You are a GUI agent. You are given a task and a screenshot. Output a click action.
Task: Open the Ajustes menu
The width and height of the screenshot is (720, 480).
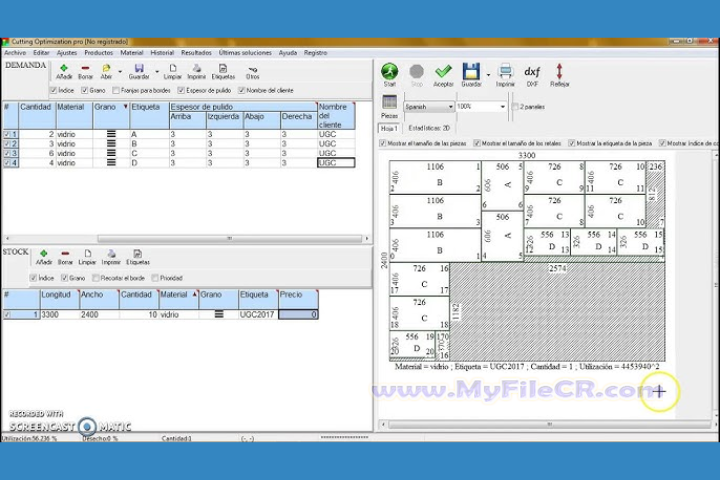tap(67, 53)
